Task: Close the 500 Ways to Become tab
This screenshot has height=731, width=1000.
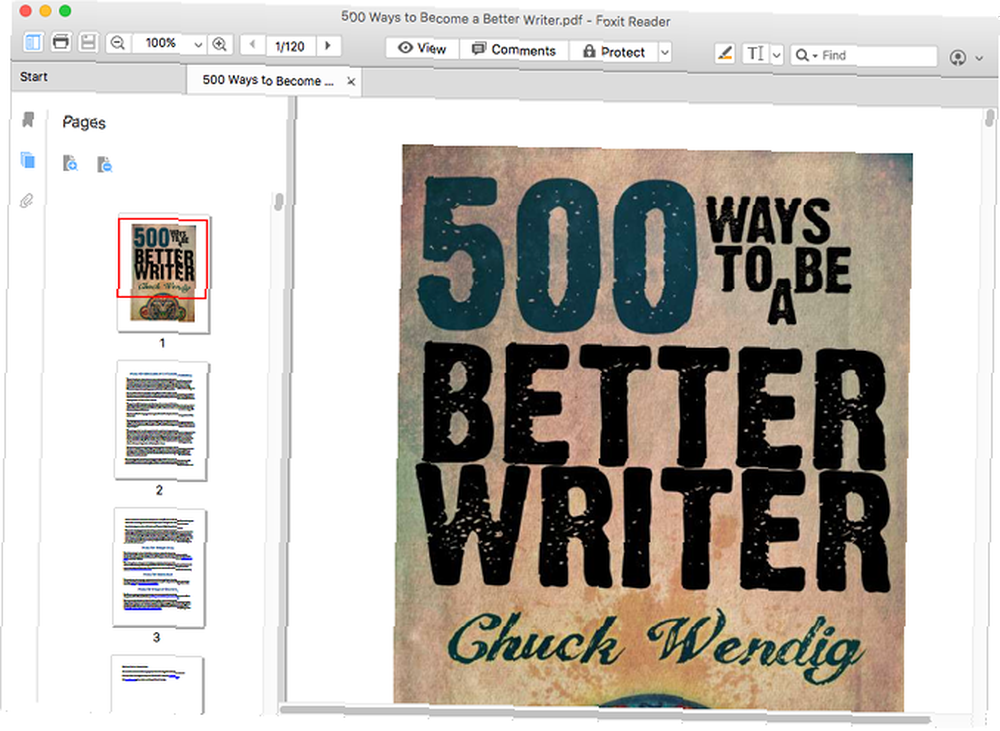Action: pyautogui.click(x=351, y=81)
